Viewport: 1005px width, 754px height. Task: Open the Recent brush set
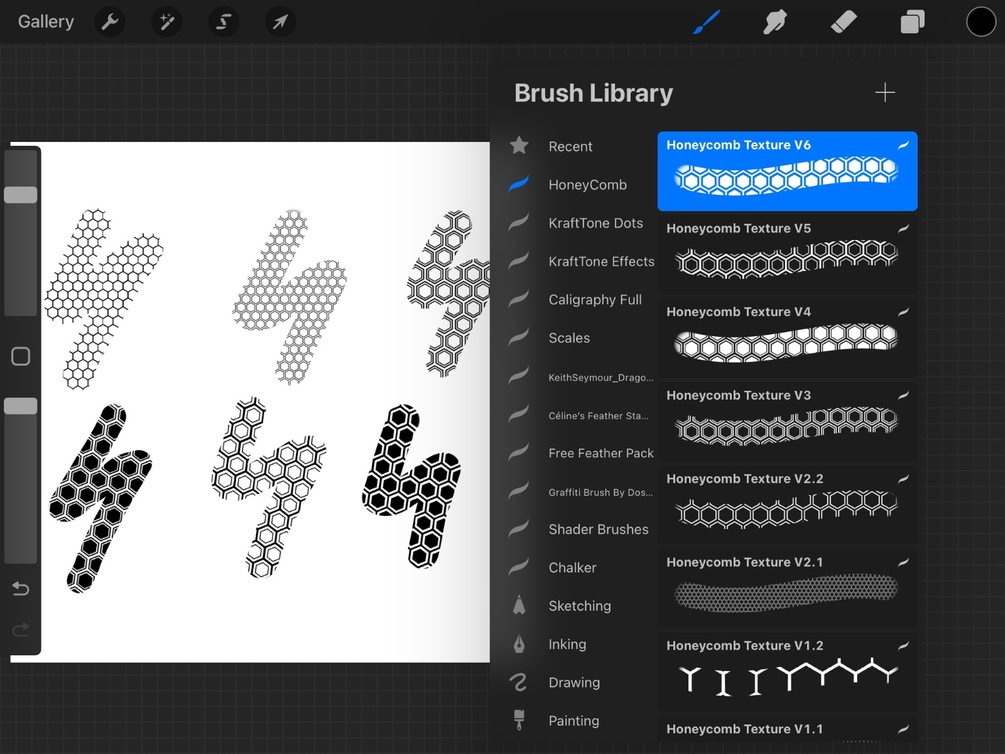570,146
